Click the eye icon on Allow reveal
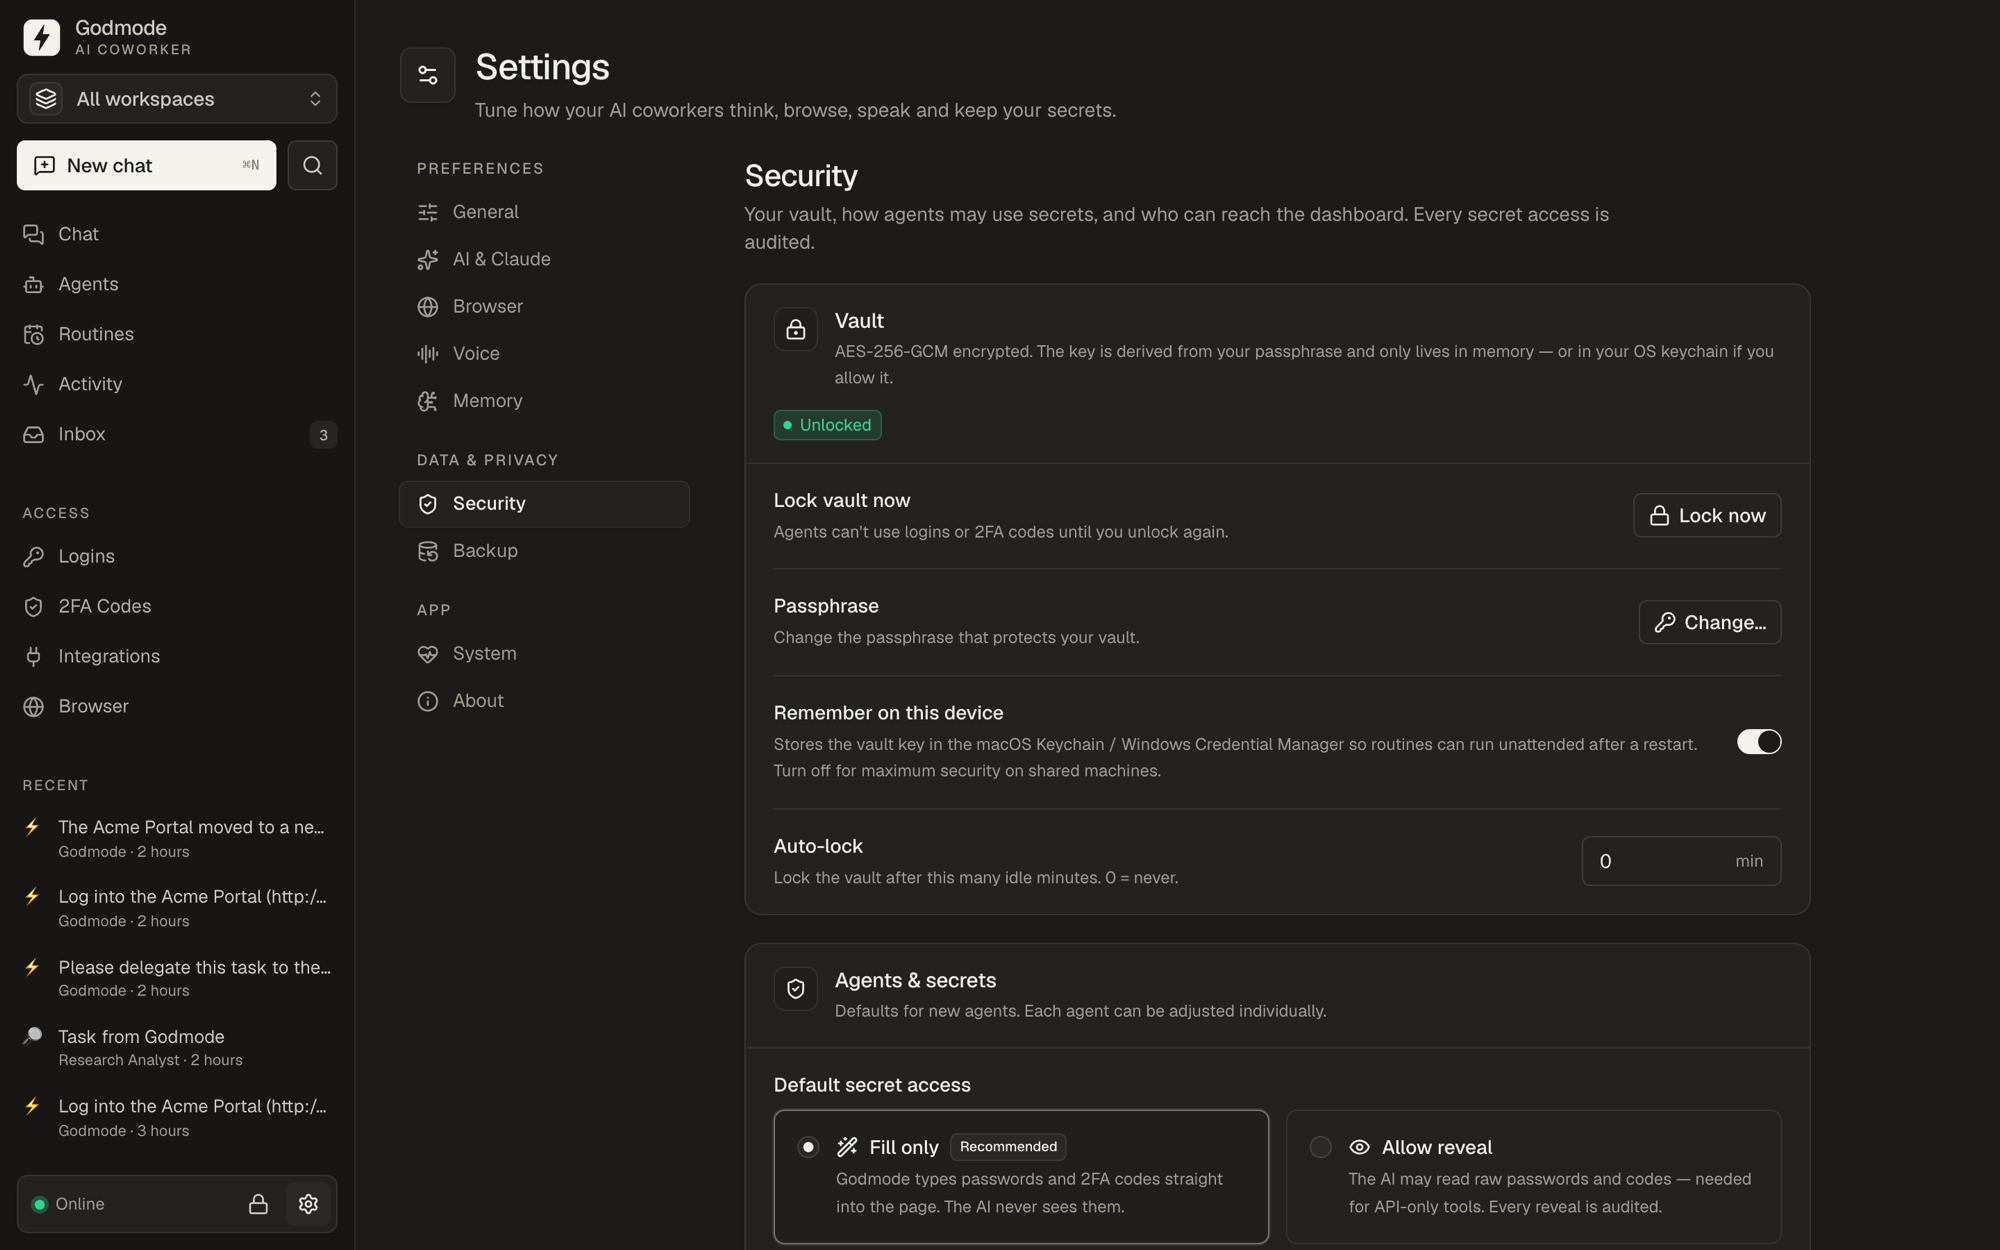 (1359, 1147)
